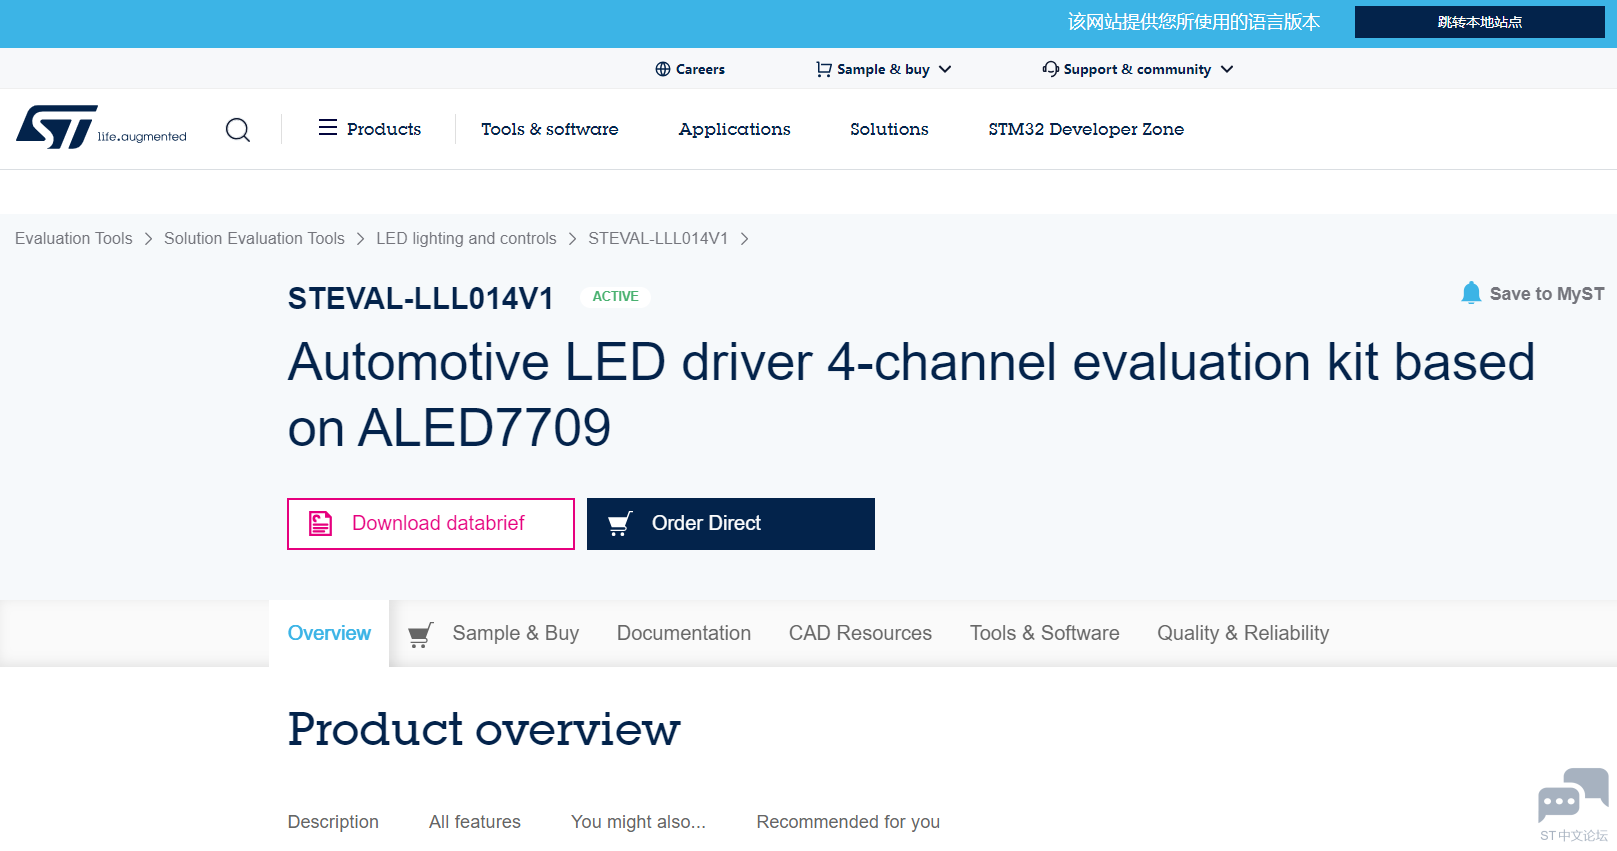Switch to the CAD Resources tab
The width and height of the screenshot is (1617, 851).
pos(860,633)
